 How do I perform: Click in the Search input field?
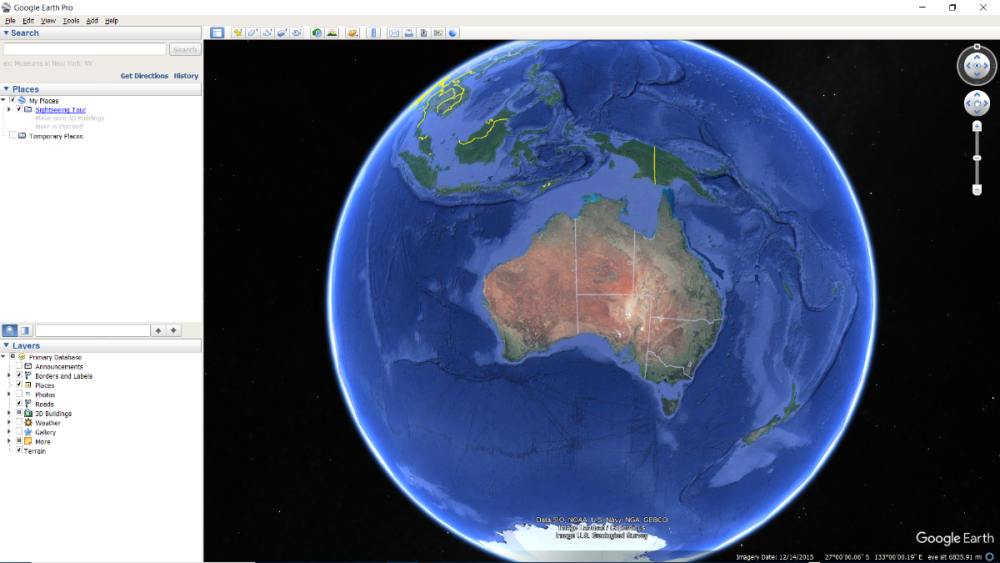[85, 49]
